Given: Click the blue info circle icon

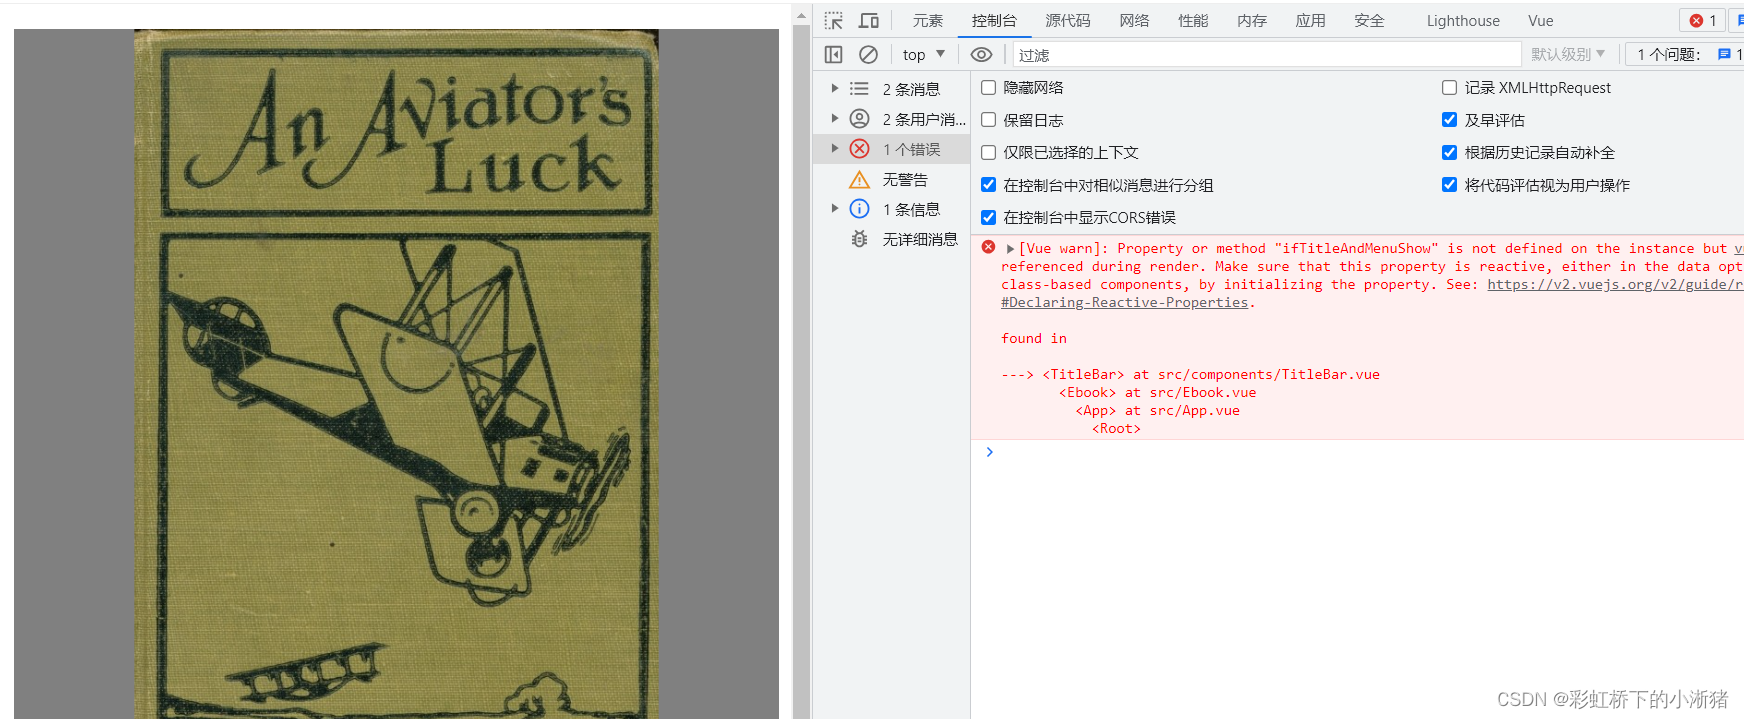Looking at the screenshot, I should click(859, 209).
